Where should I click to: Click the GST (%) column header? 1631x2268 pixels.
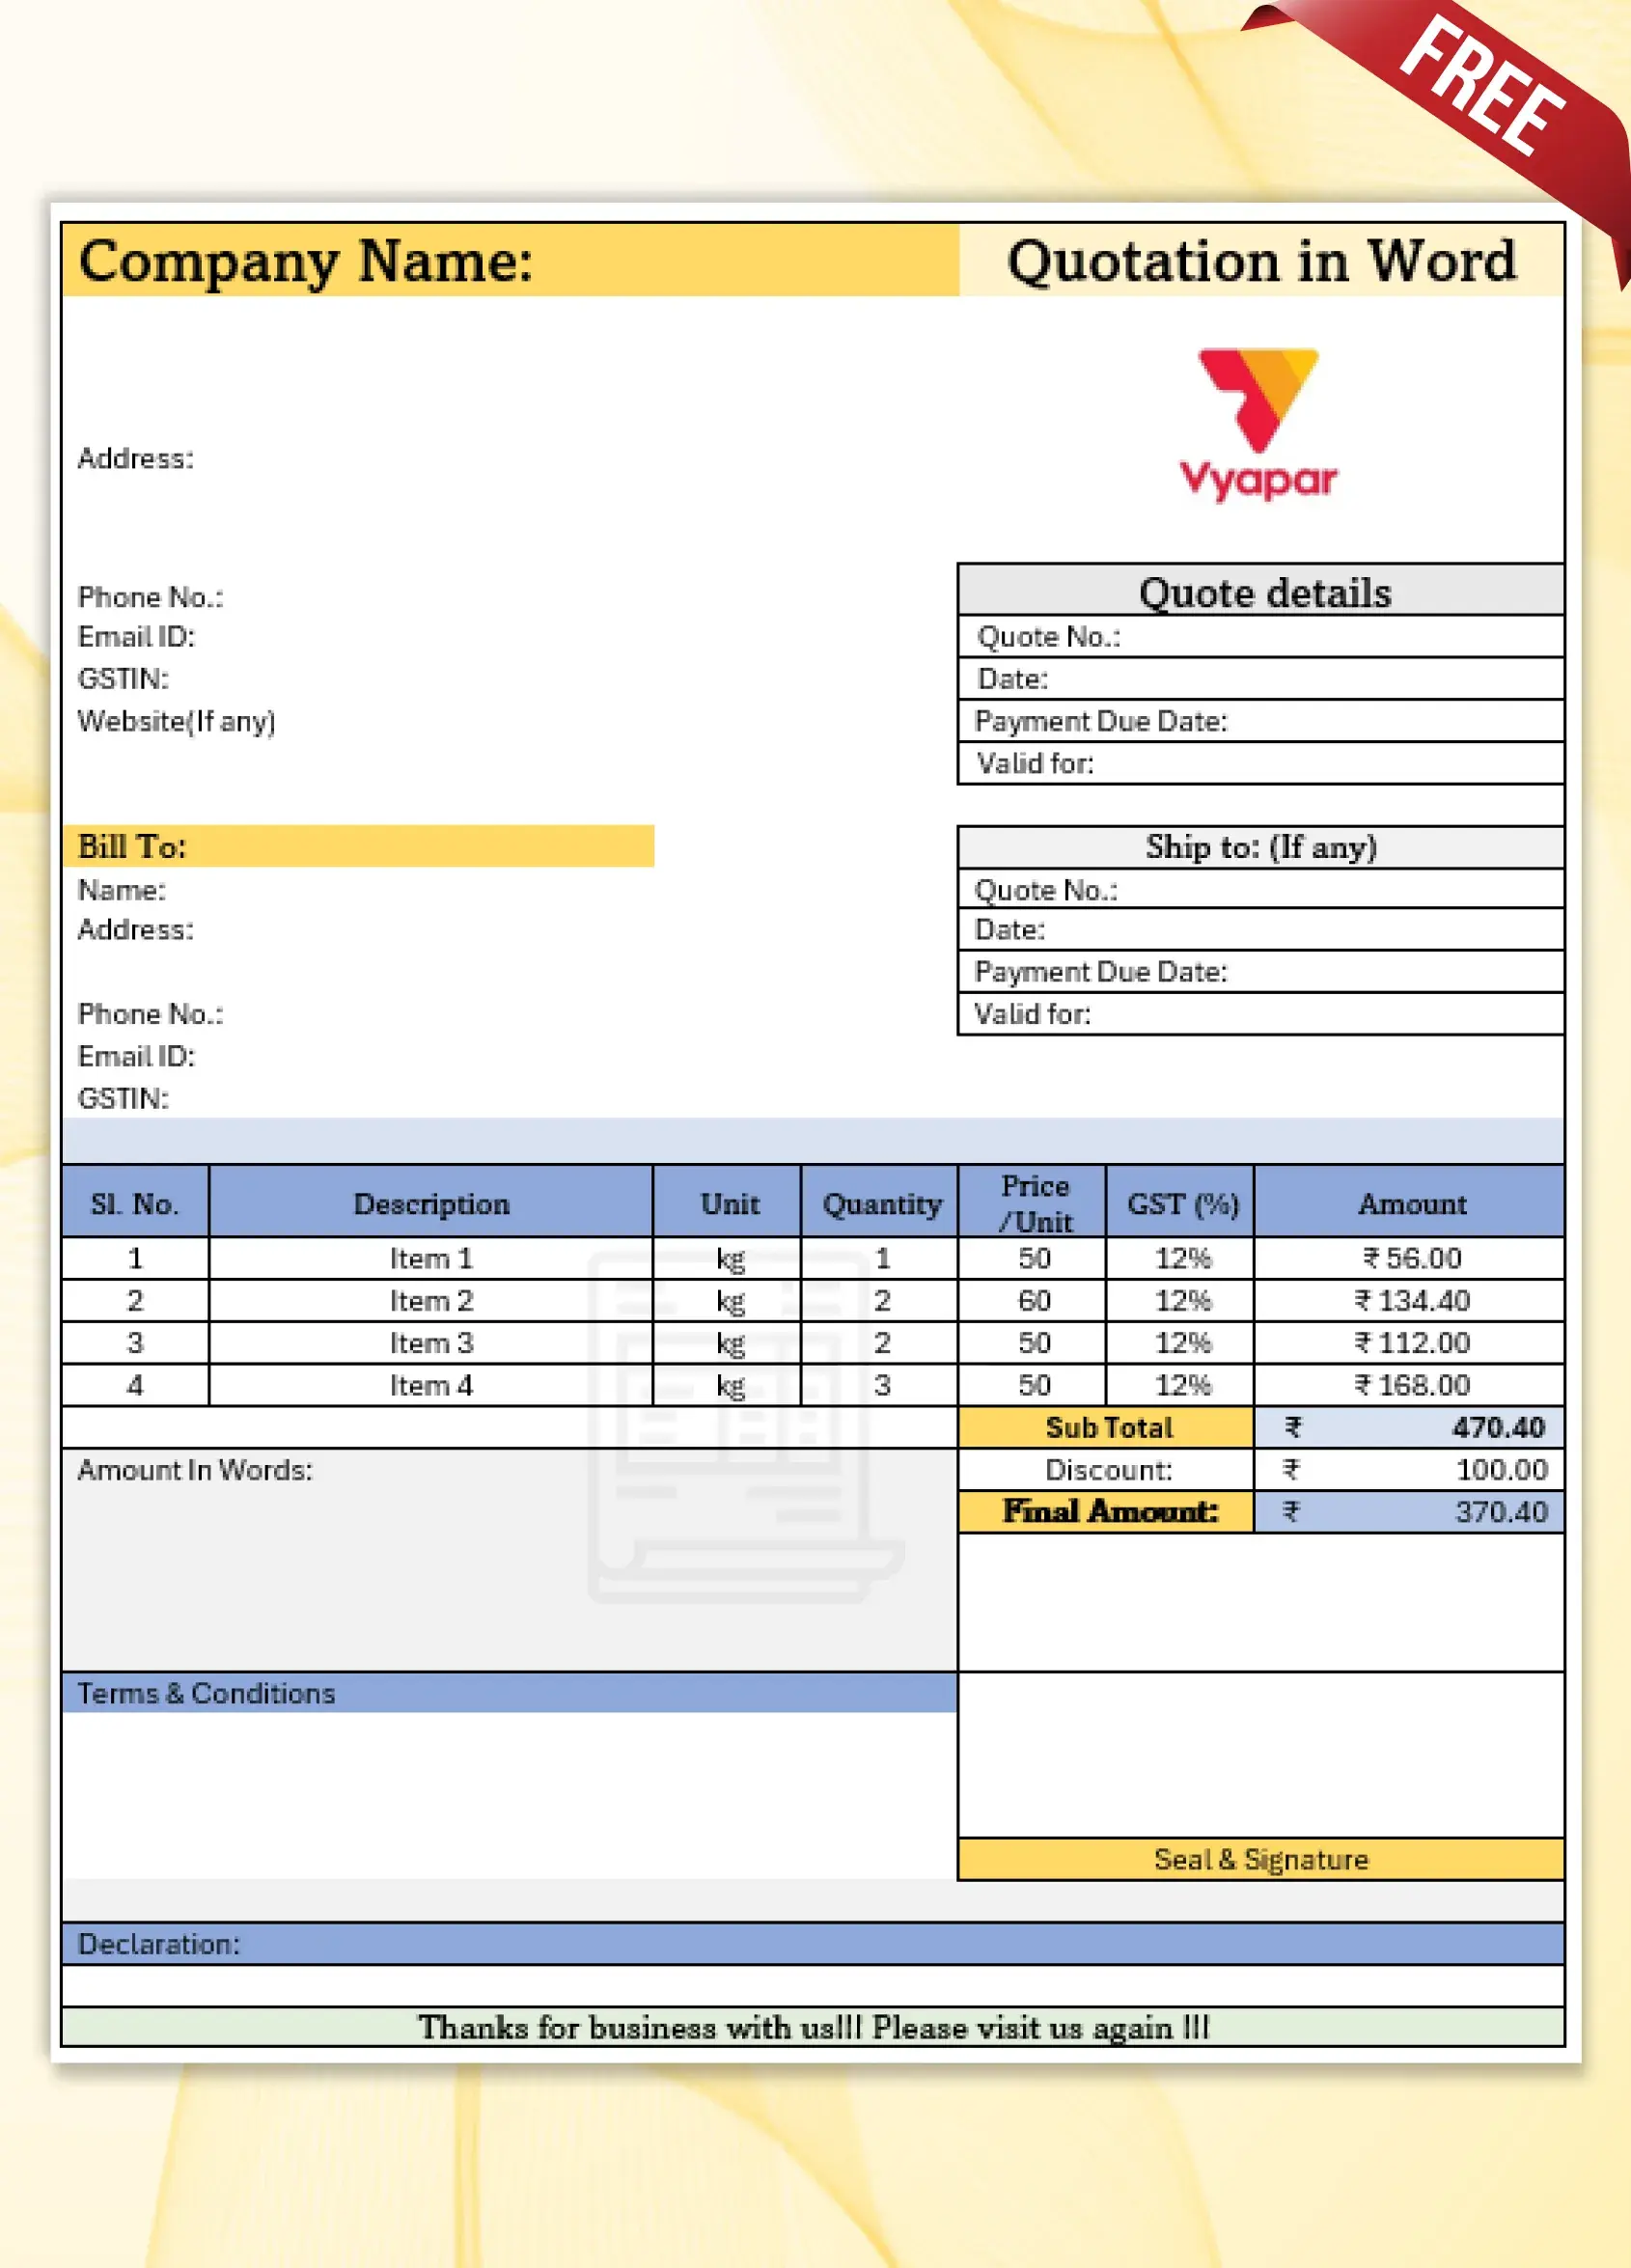[1181, 1203]
